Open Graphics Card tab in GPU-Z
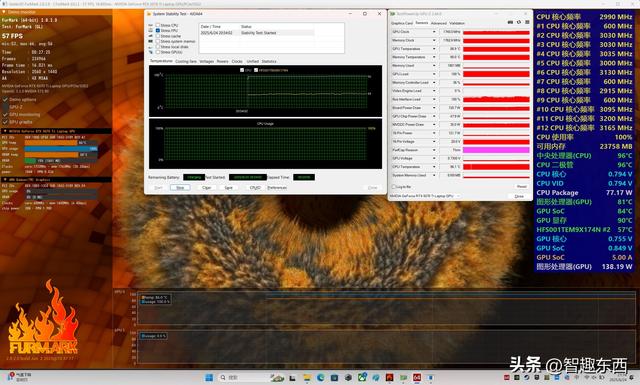 402,23
